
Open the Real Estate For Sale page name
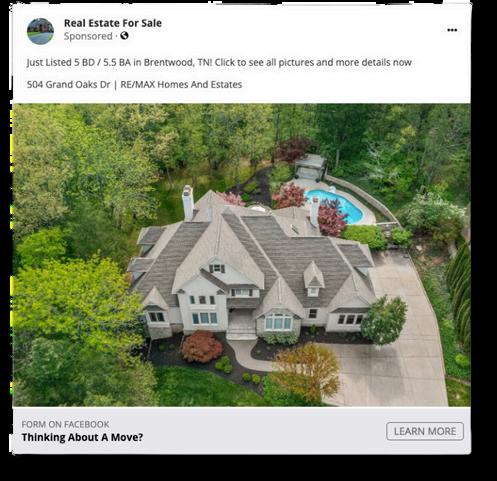pyautogui.click(x=113, y=23)
